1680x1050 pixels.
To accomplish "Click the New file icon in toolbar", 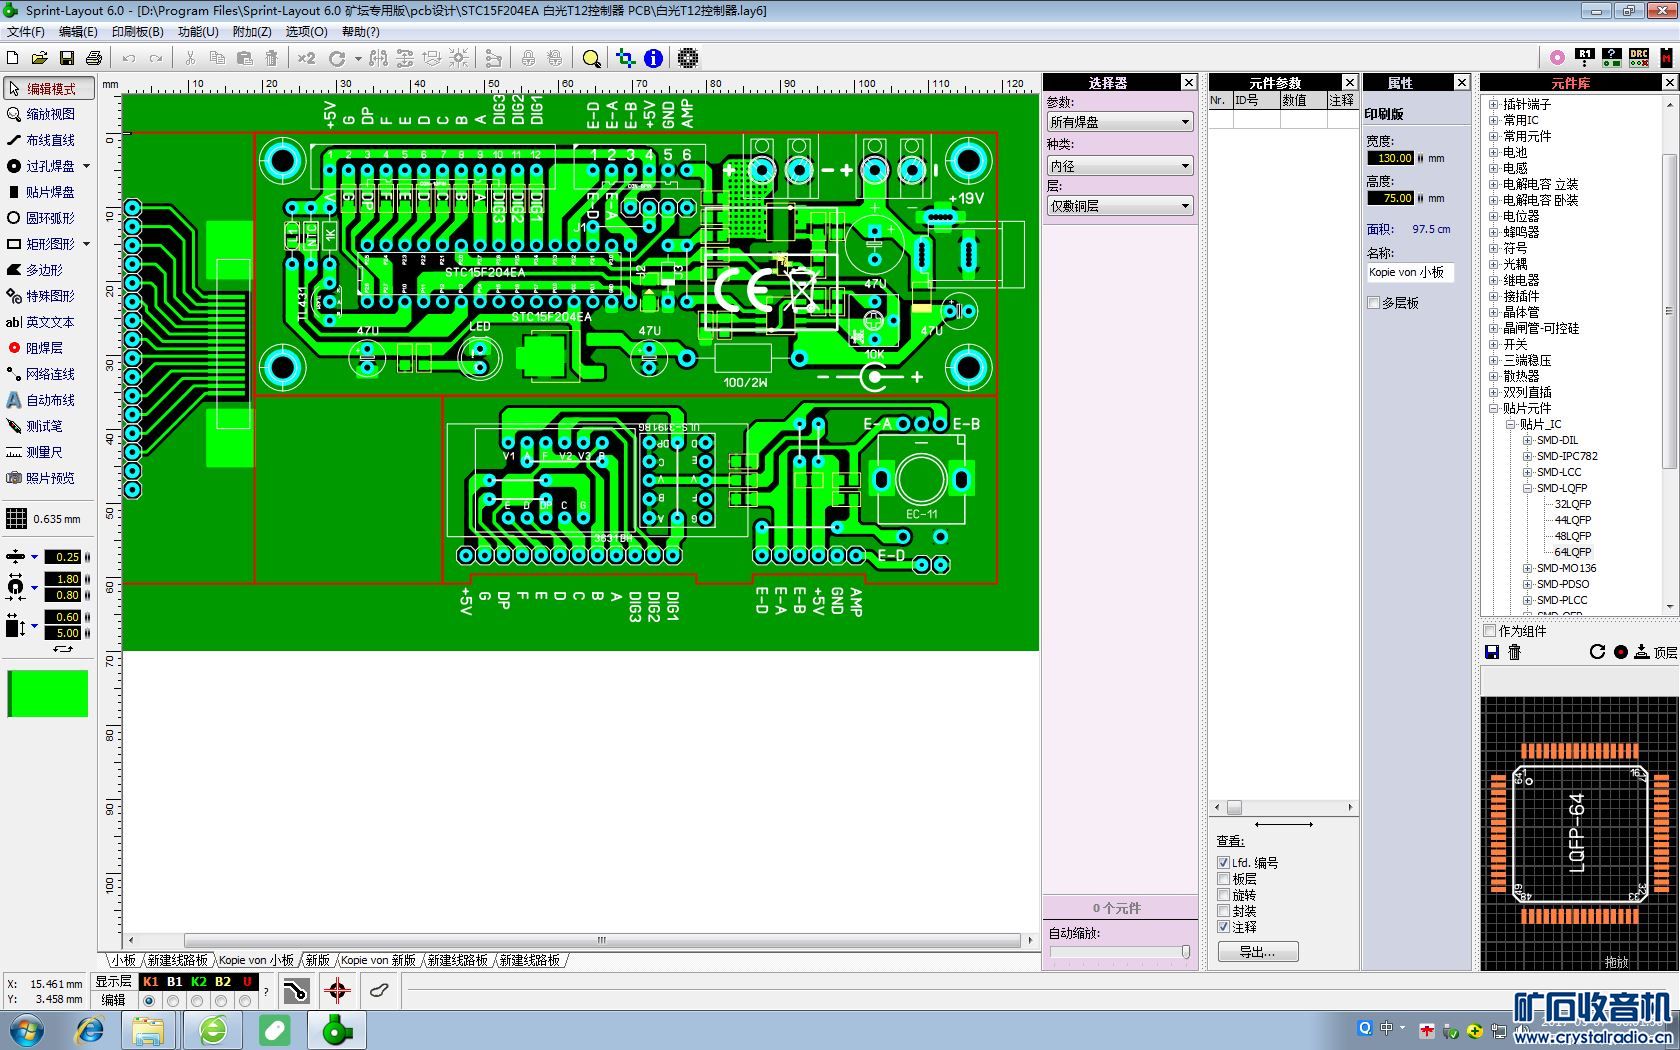I will point(13,58).
